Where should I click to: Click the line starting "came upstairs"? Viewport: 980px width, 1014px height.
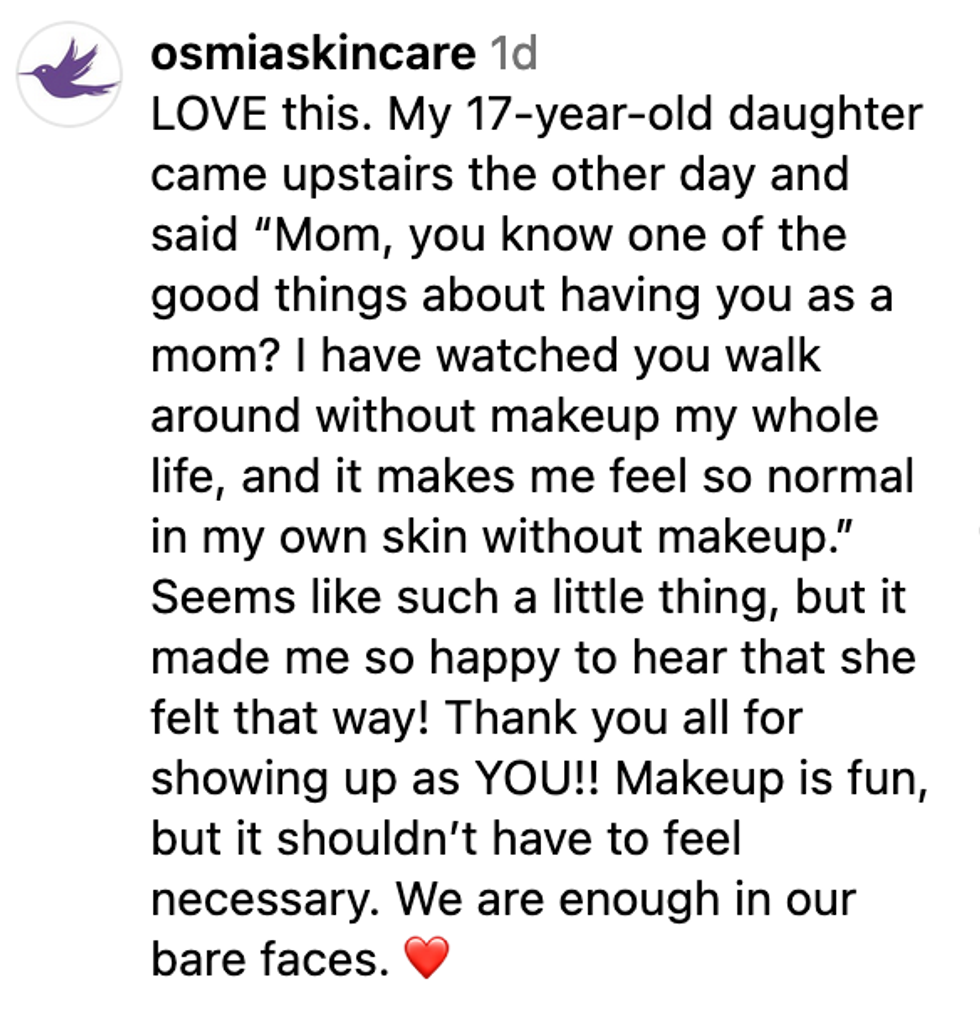pyautogui.click(x=499, y=175)
